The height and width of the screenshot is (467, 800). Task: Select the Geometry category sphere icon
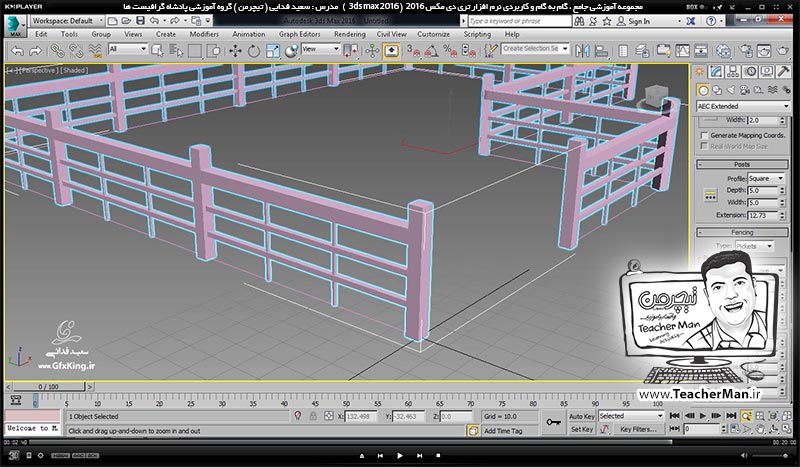703,90
